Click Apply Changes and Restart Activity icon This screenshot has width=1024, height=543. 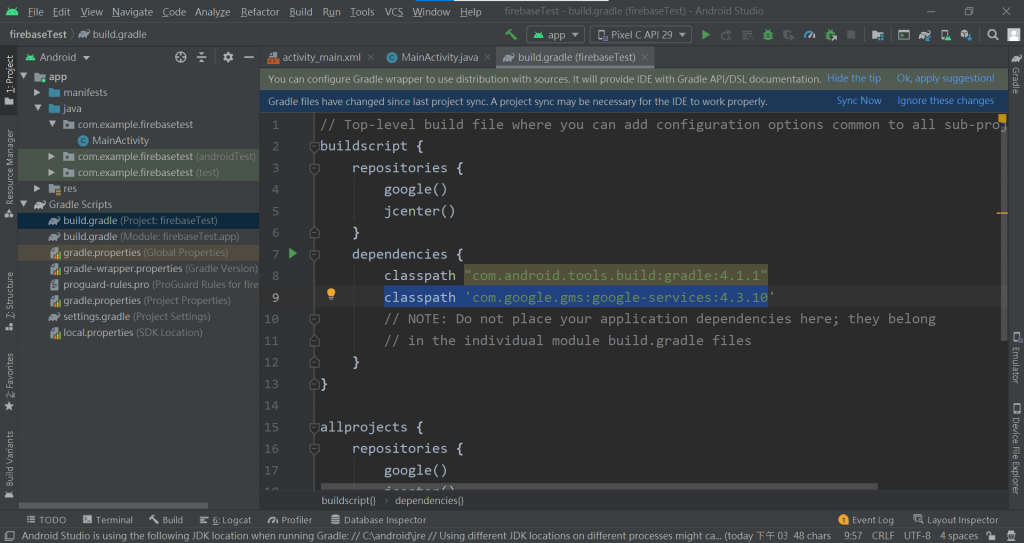pyautogui.click(x=726, y=35)
